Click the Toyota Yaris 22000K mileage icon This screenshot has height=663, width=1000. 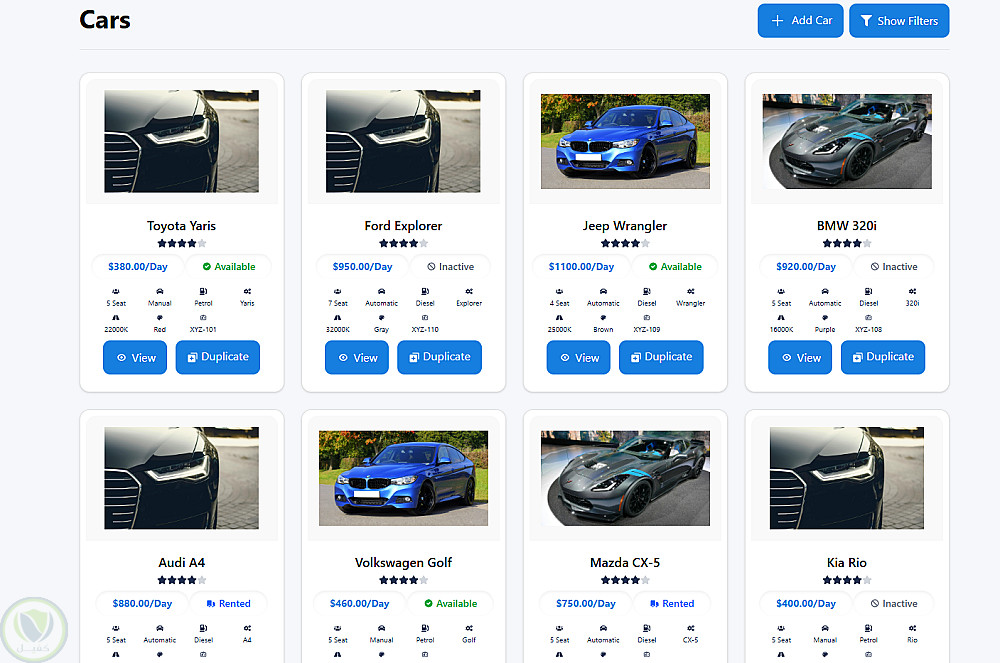(x=115, y=317)
